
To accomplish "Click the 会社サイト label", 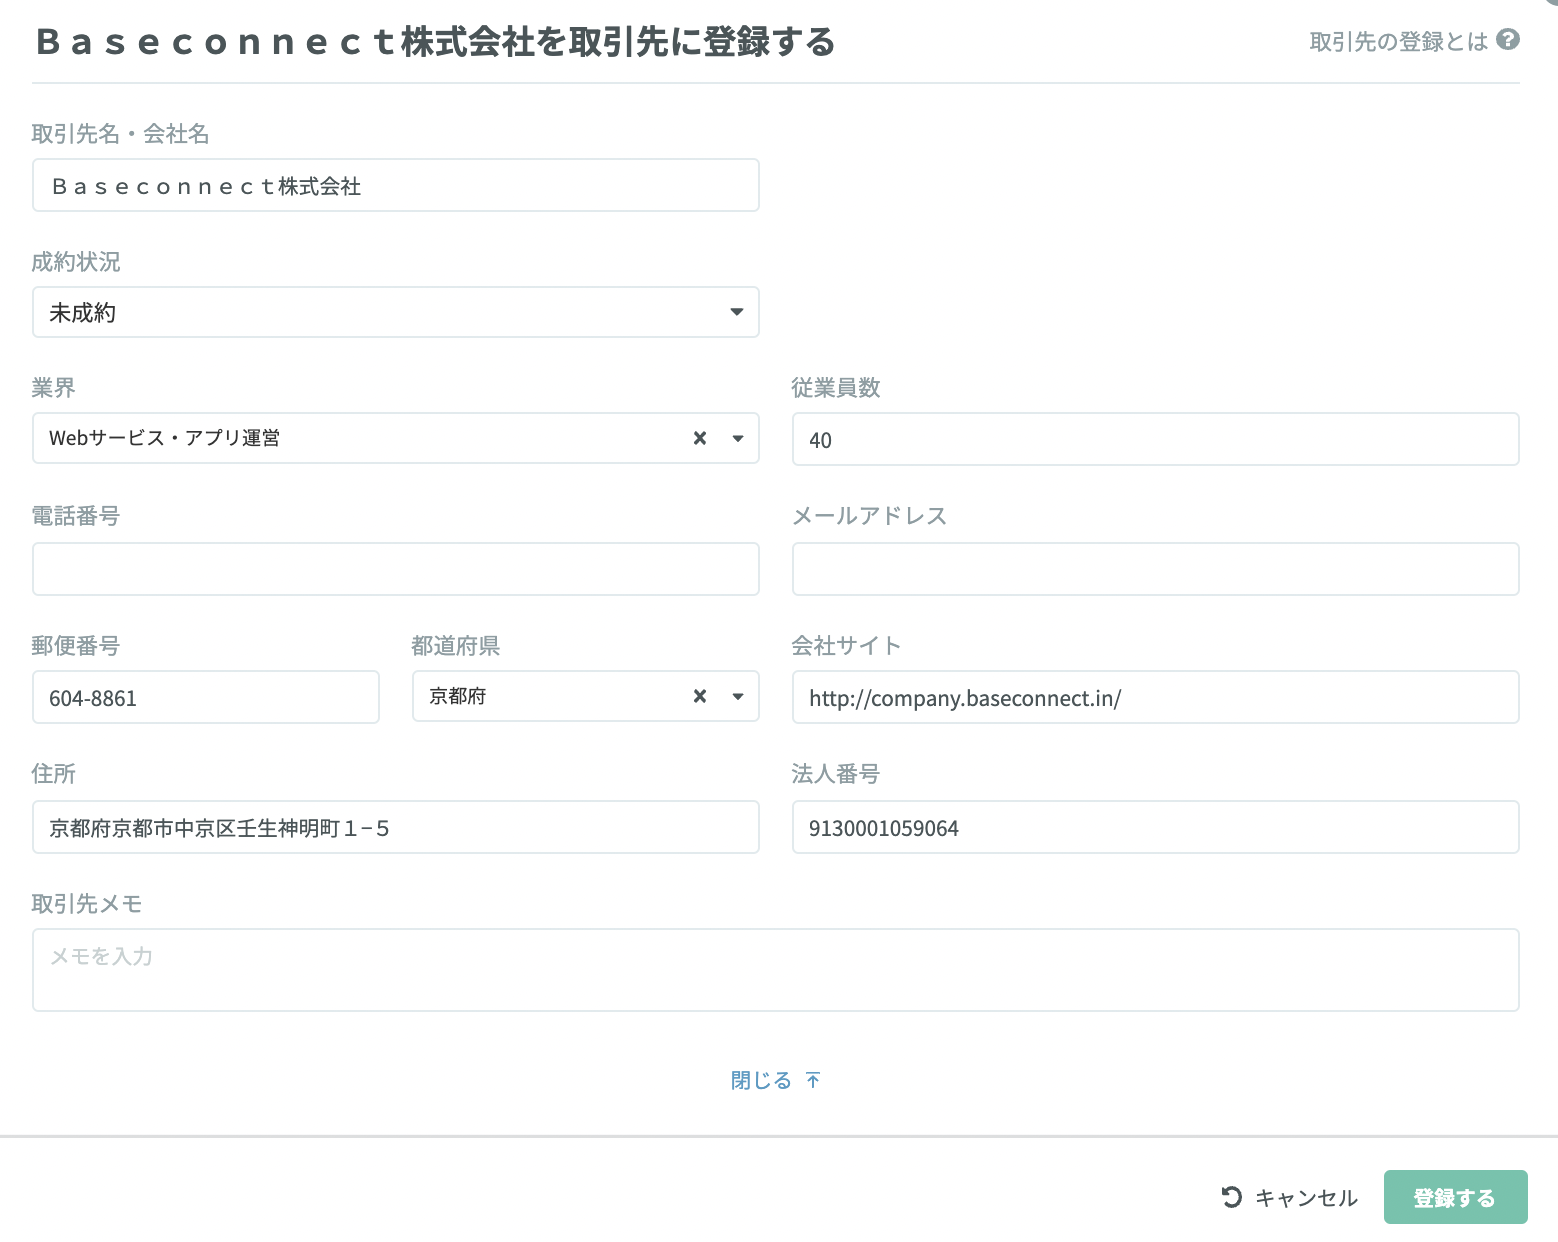I will click(847, 646).
